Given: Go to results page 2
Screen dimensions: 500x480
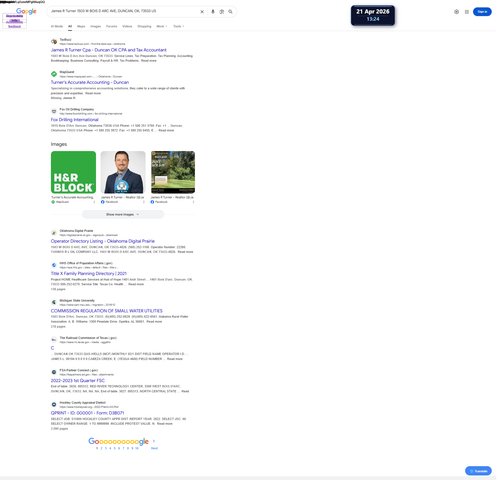Looking at the screenshot, I should (x=101, y=448).
